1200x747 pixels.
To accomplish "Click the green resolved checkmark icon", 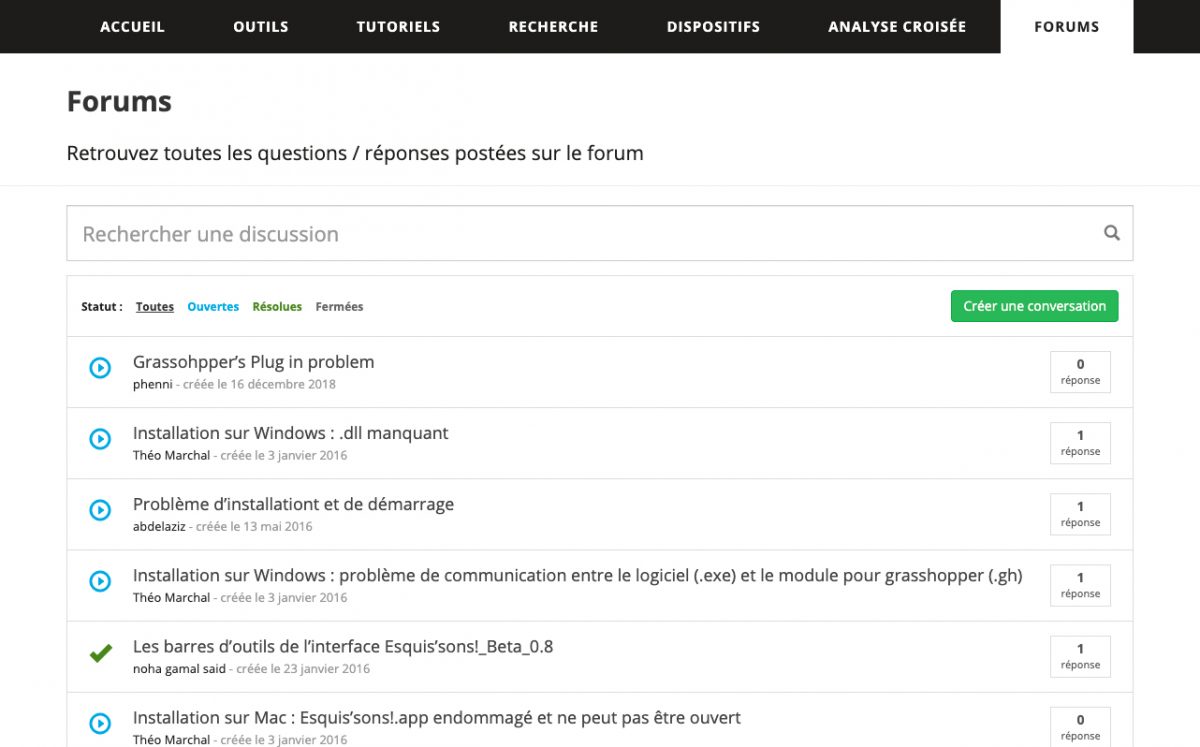I will [x=100, y=654].
